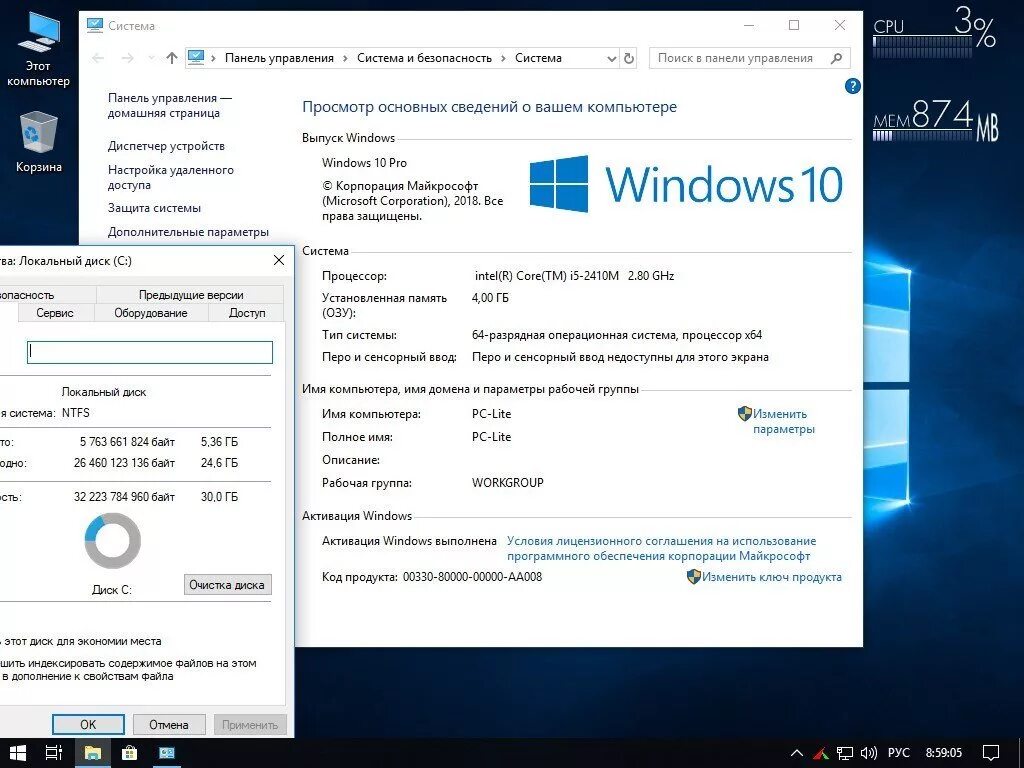Screen dimensions: 1024x768
Task: Click the Система breadcrumb
Action: click(538, 58)
